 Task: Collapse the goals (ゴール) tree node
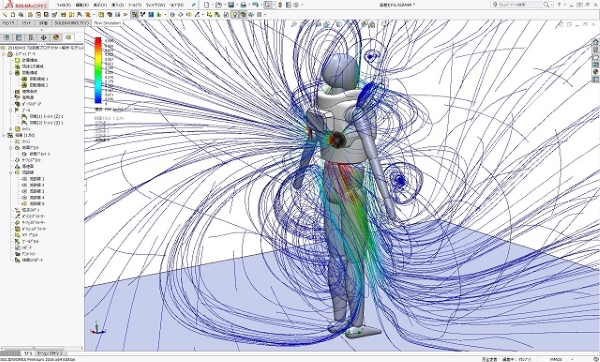tap(11, 110)
